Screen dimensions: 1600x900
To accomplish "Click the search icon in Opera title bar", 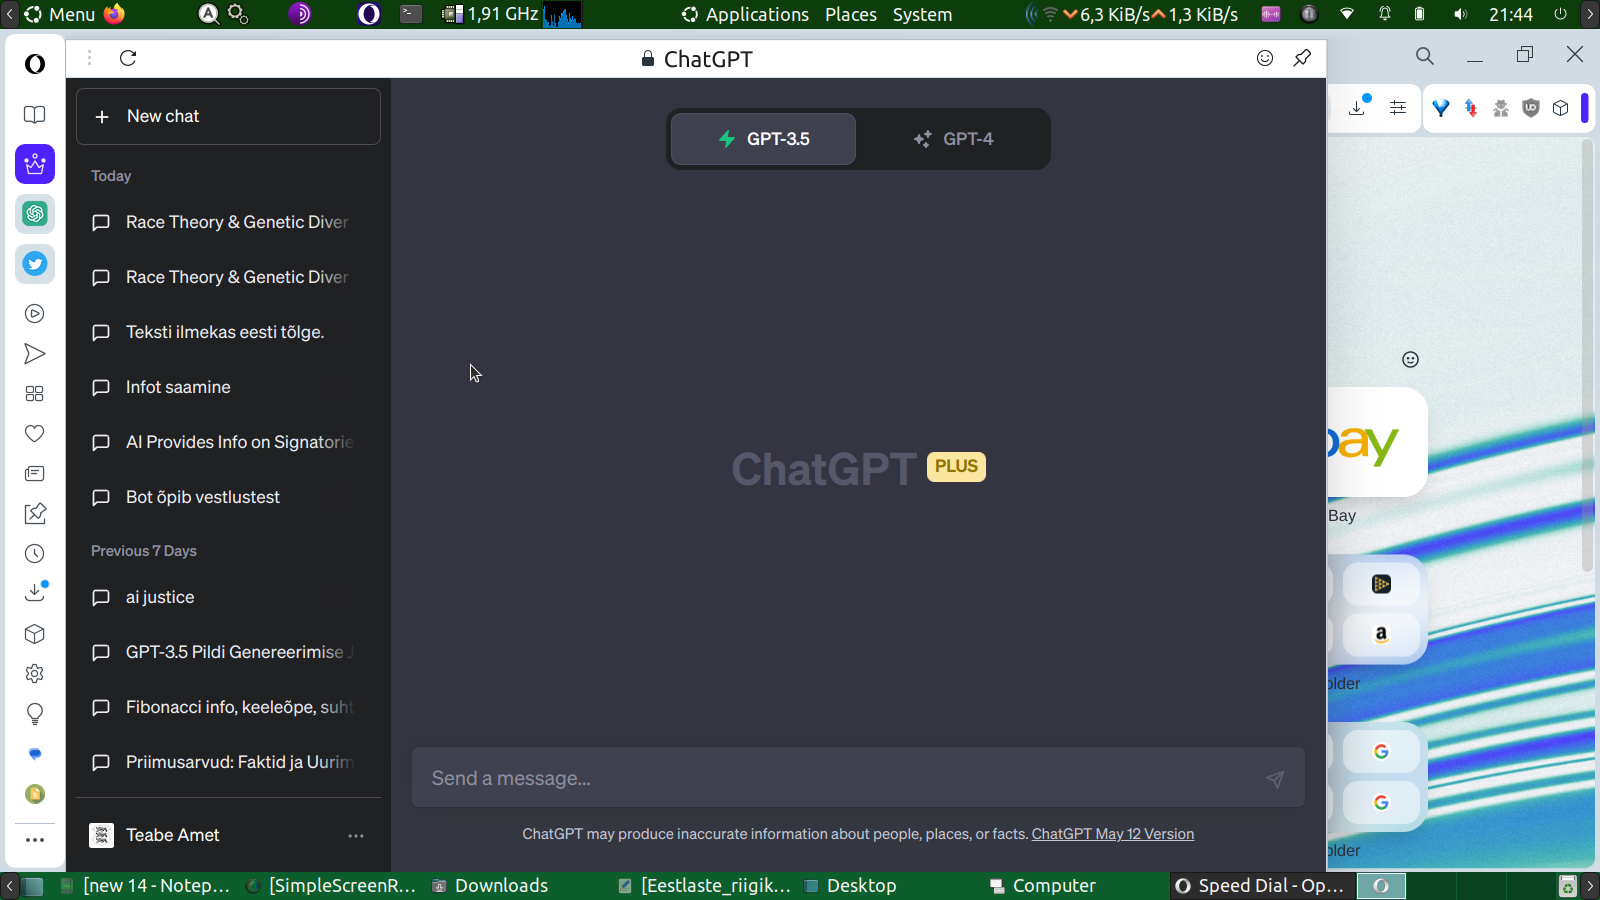I will [x=1425, y=56].
